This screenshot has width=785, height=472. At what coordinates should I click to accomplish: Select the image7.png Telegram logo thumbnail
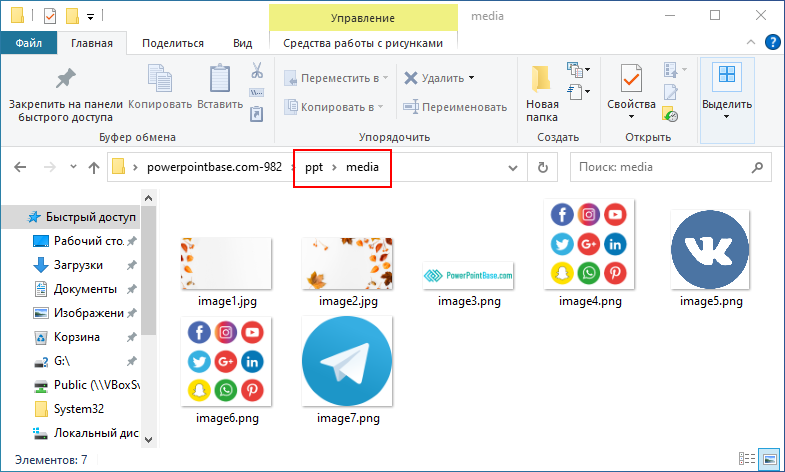coord(347,361)
